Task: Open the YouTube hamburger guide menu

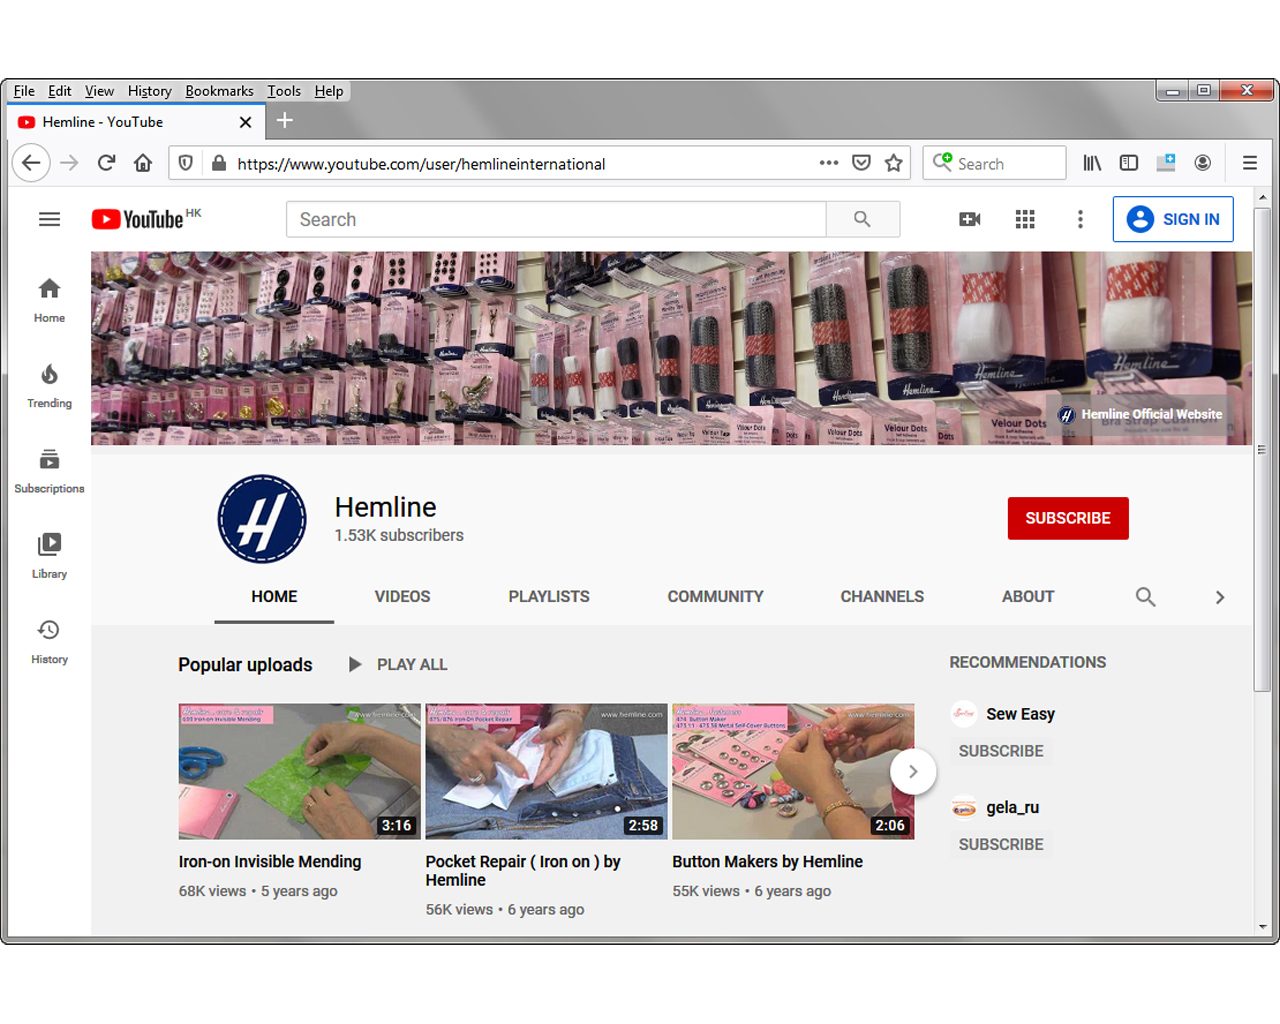Action: [x=49, y=219]
